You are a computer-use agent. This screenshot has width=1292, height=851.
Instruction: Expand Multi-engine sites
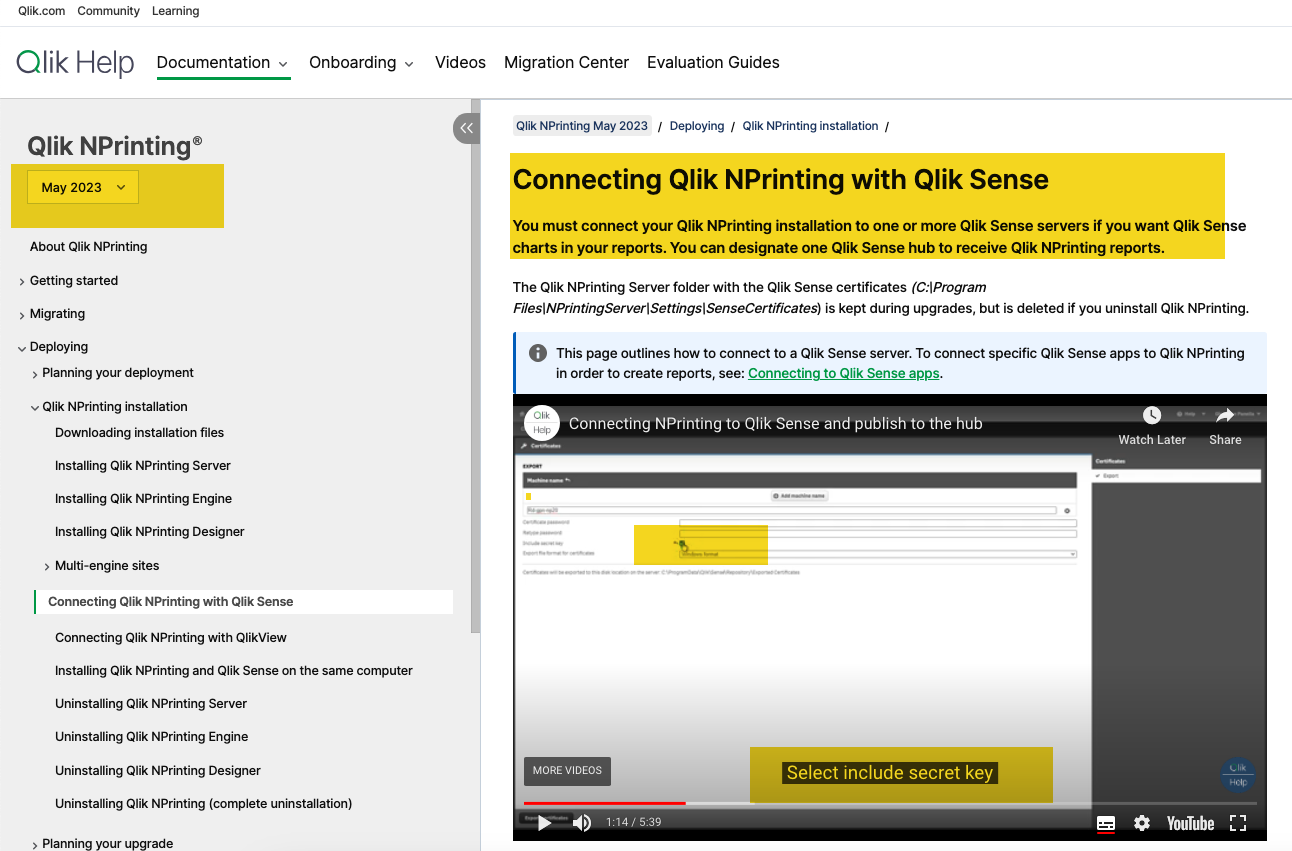(x=47, y=567)
